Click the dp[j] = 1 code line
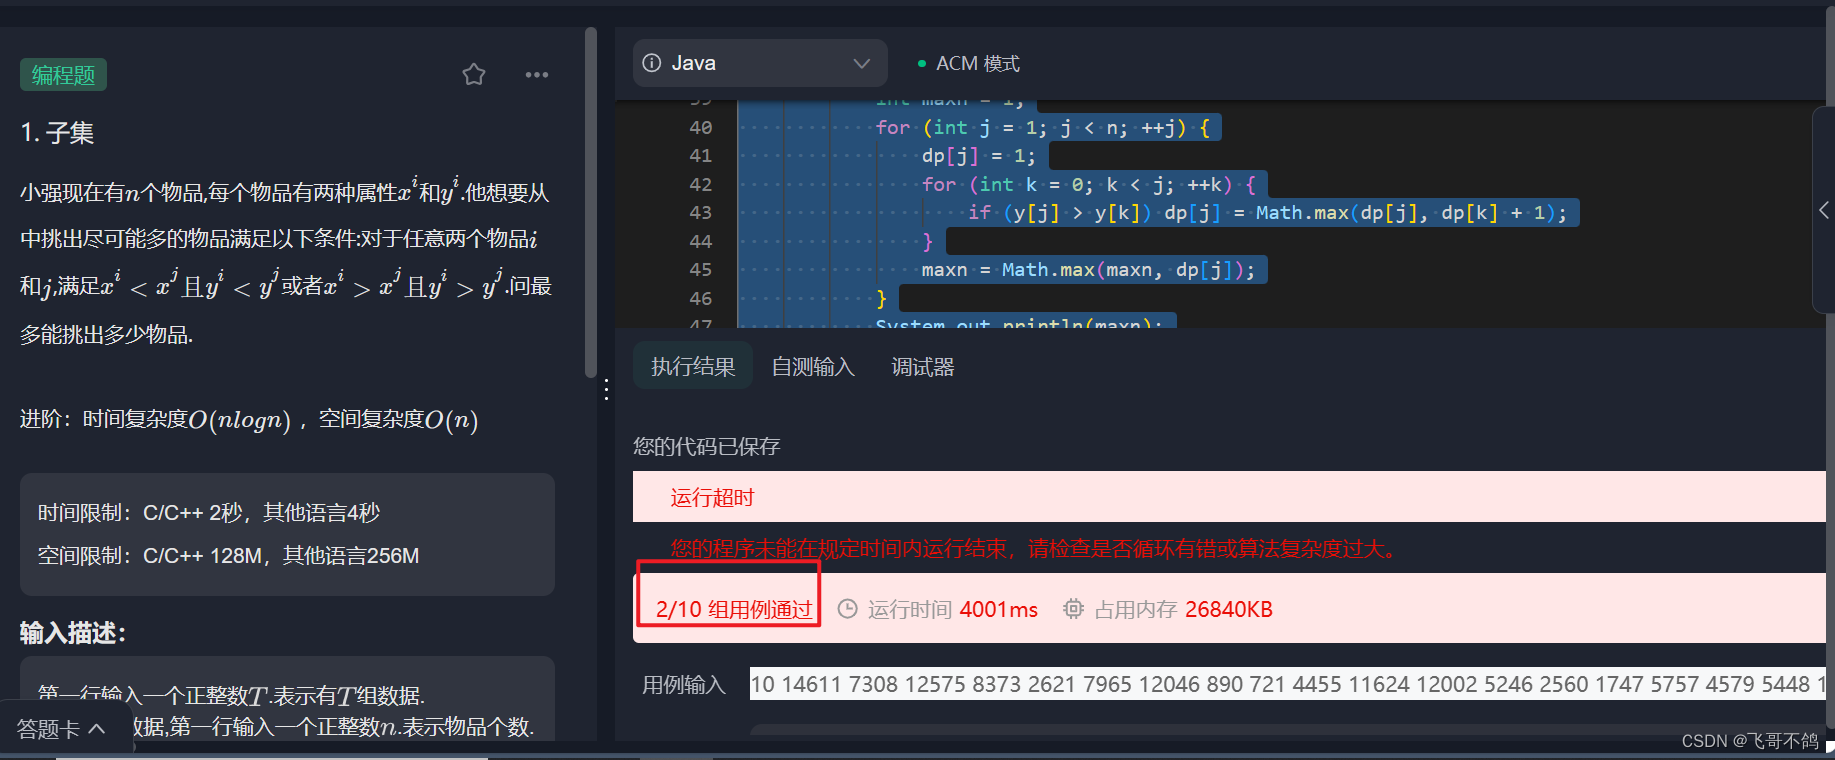 [x=978, y=156]
